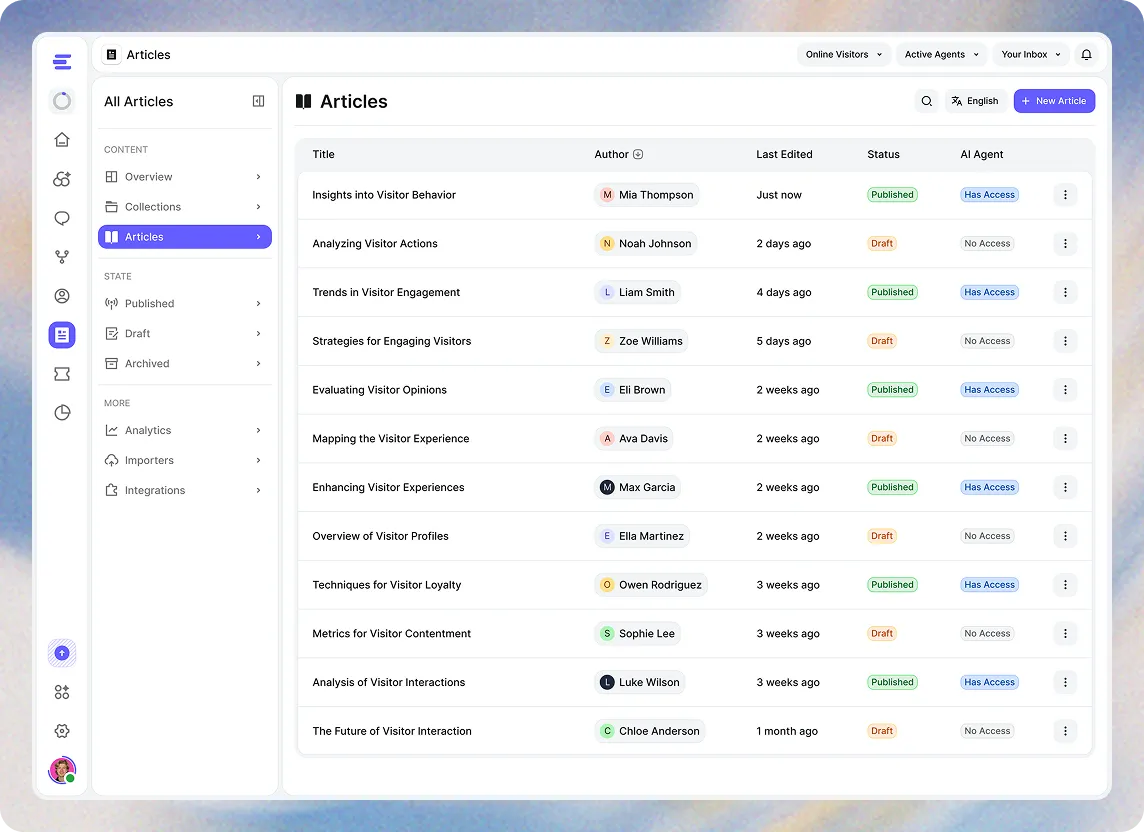Click the app logo at the top of the rail

(x=62, y=62)
